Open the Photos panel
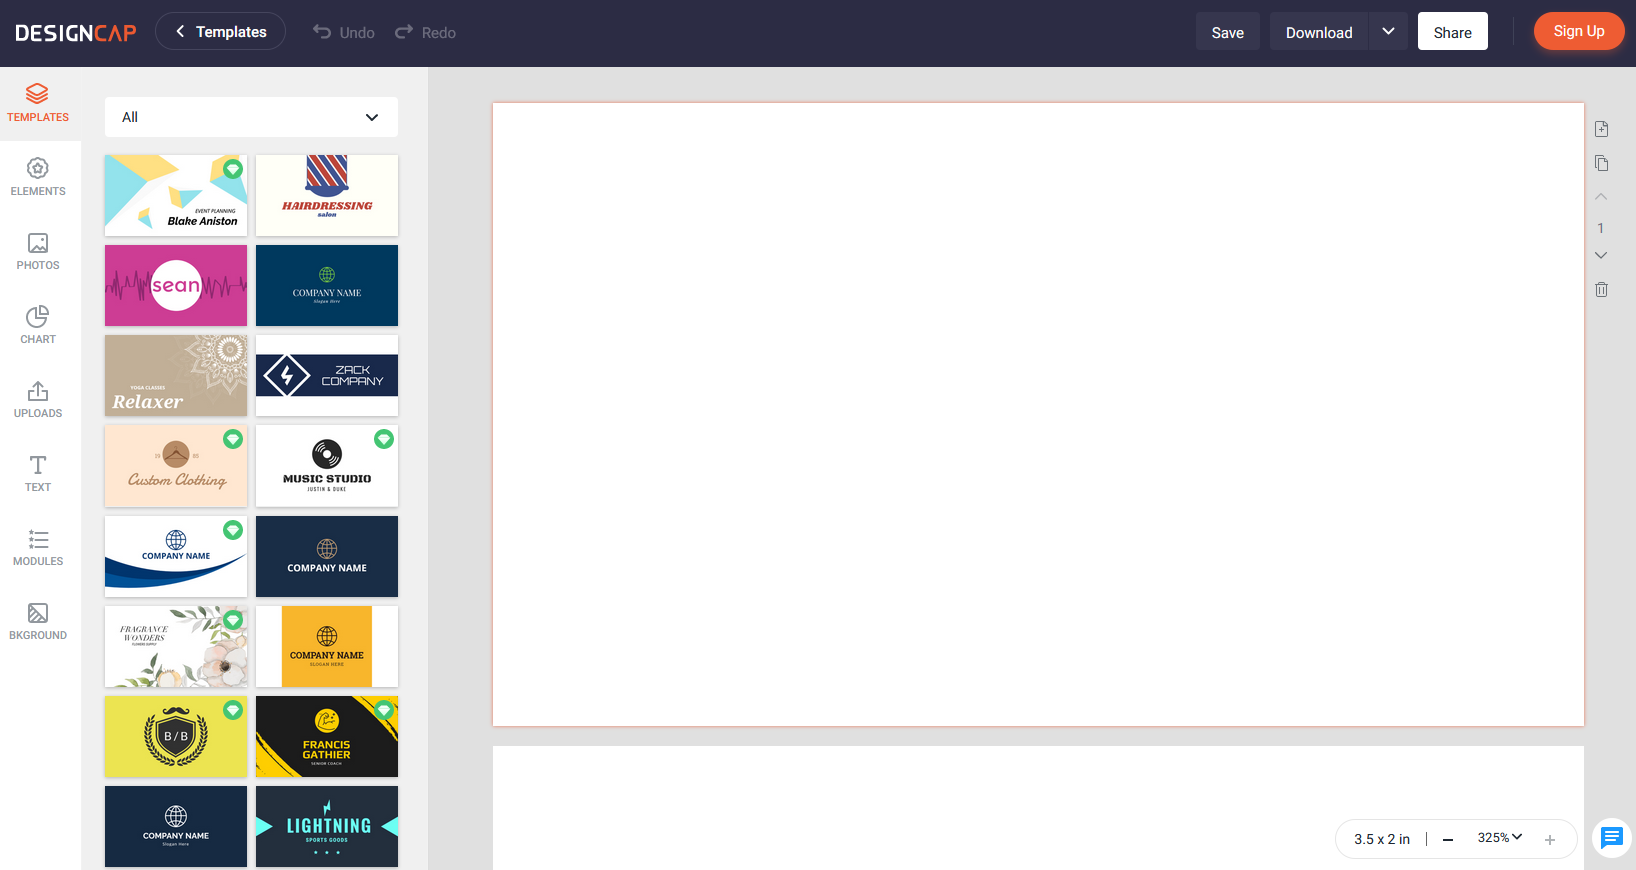This screenshot has height=870, width=1636. click(38, 251)
